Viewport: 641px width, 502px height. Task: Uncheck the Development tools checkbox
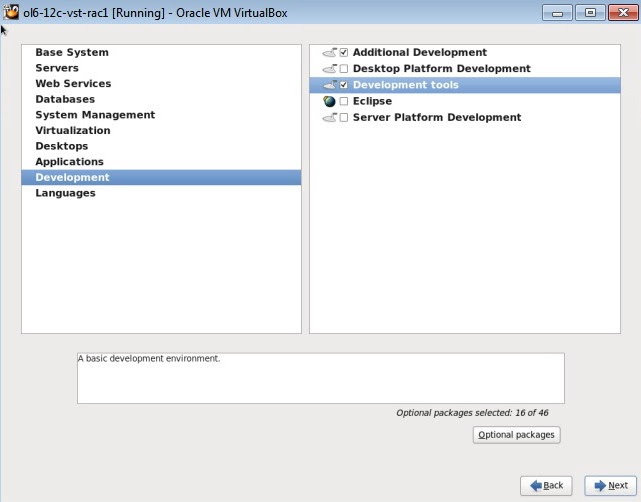point(344,85)
